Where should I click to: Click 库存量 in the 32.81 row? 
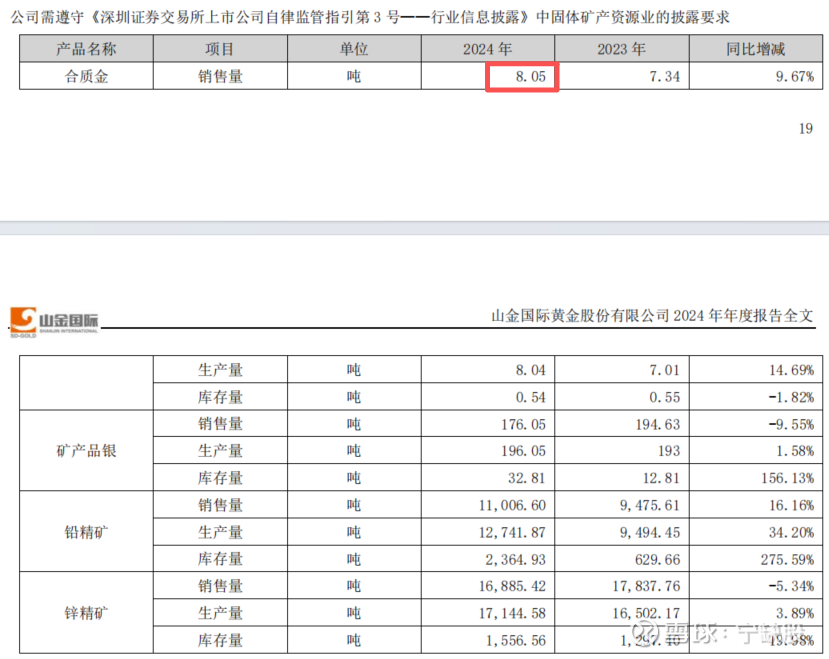[220, 478]
